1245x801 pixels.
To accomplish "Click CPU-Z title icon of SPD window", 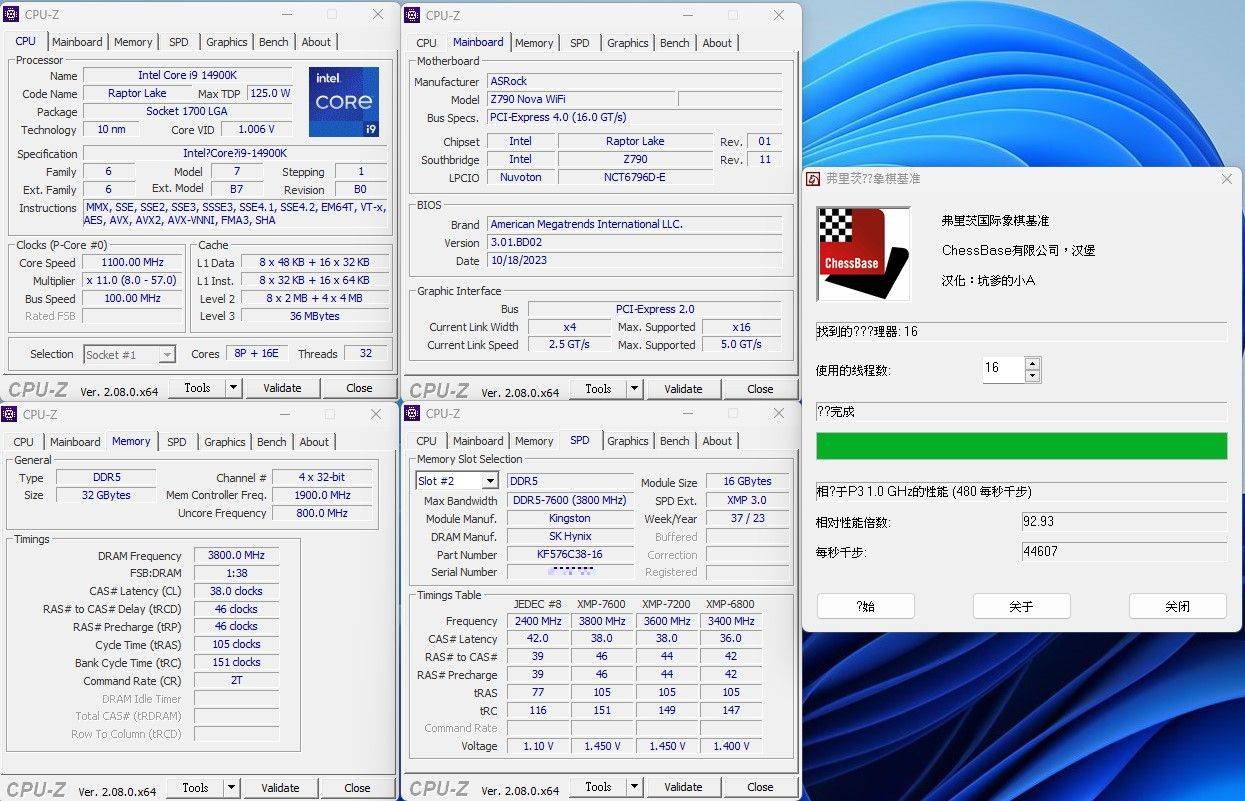I will pyautogui.click(x=413, y=414).
